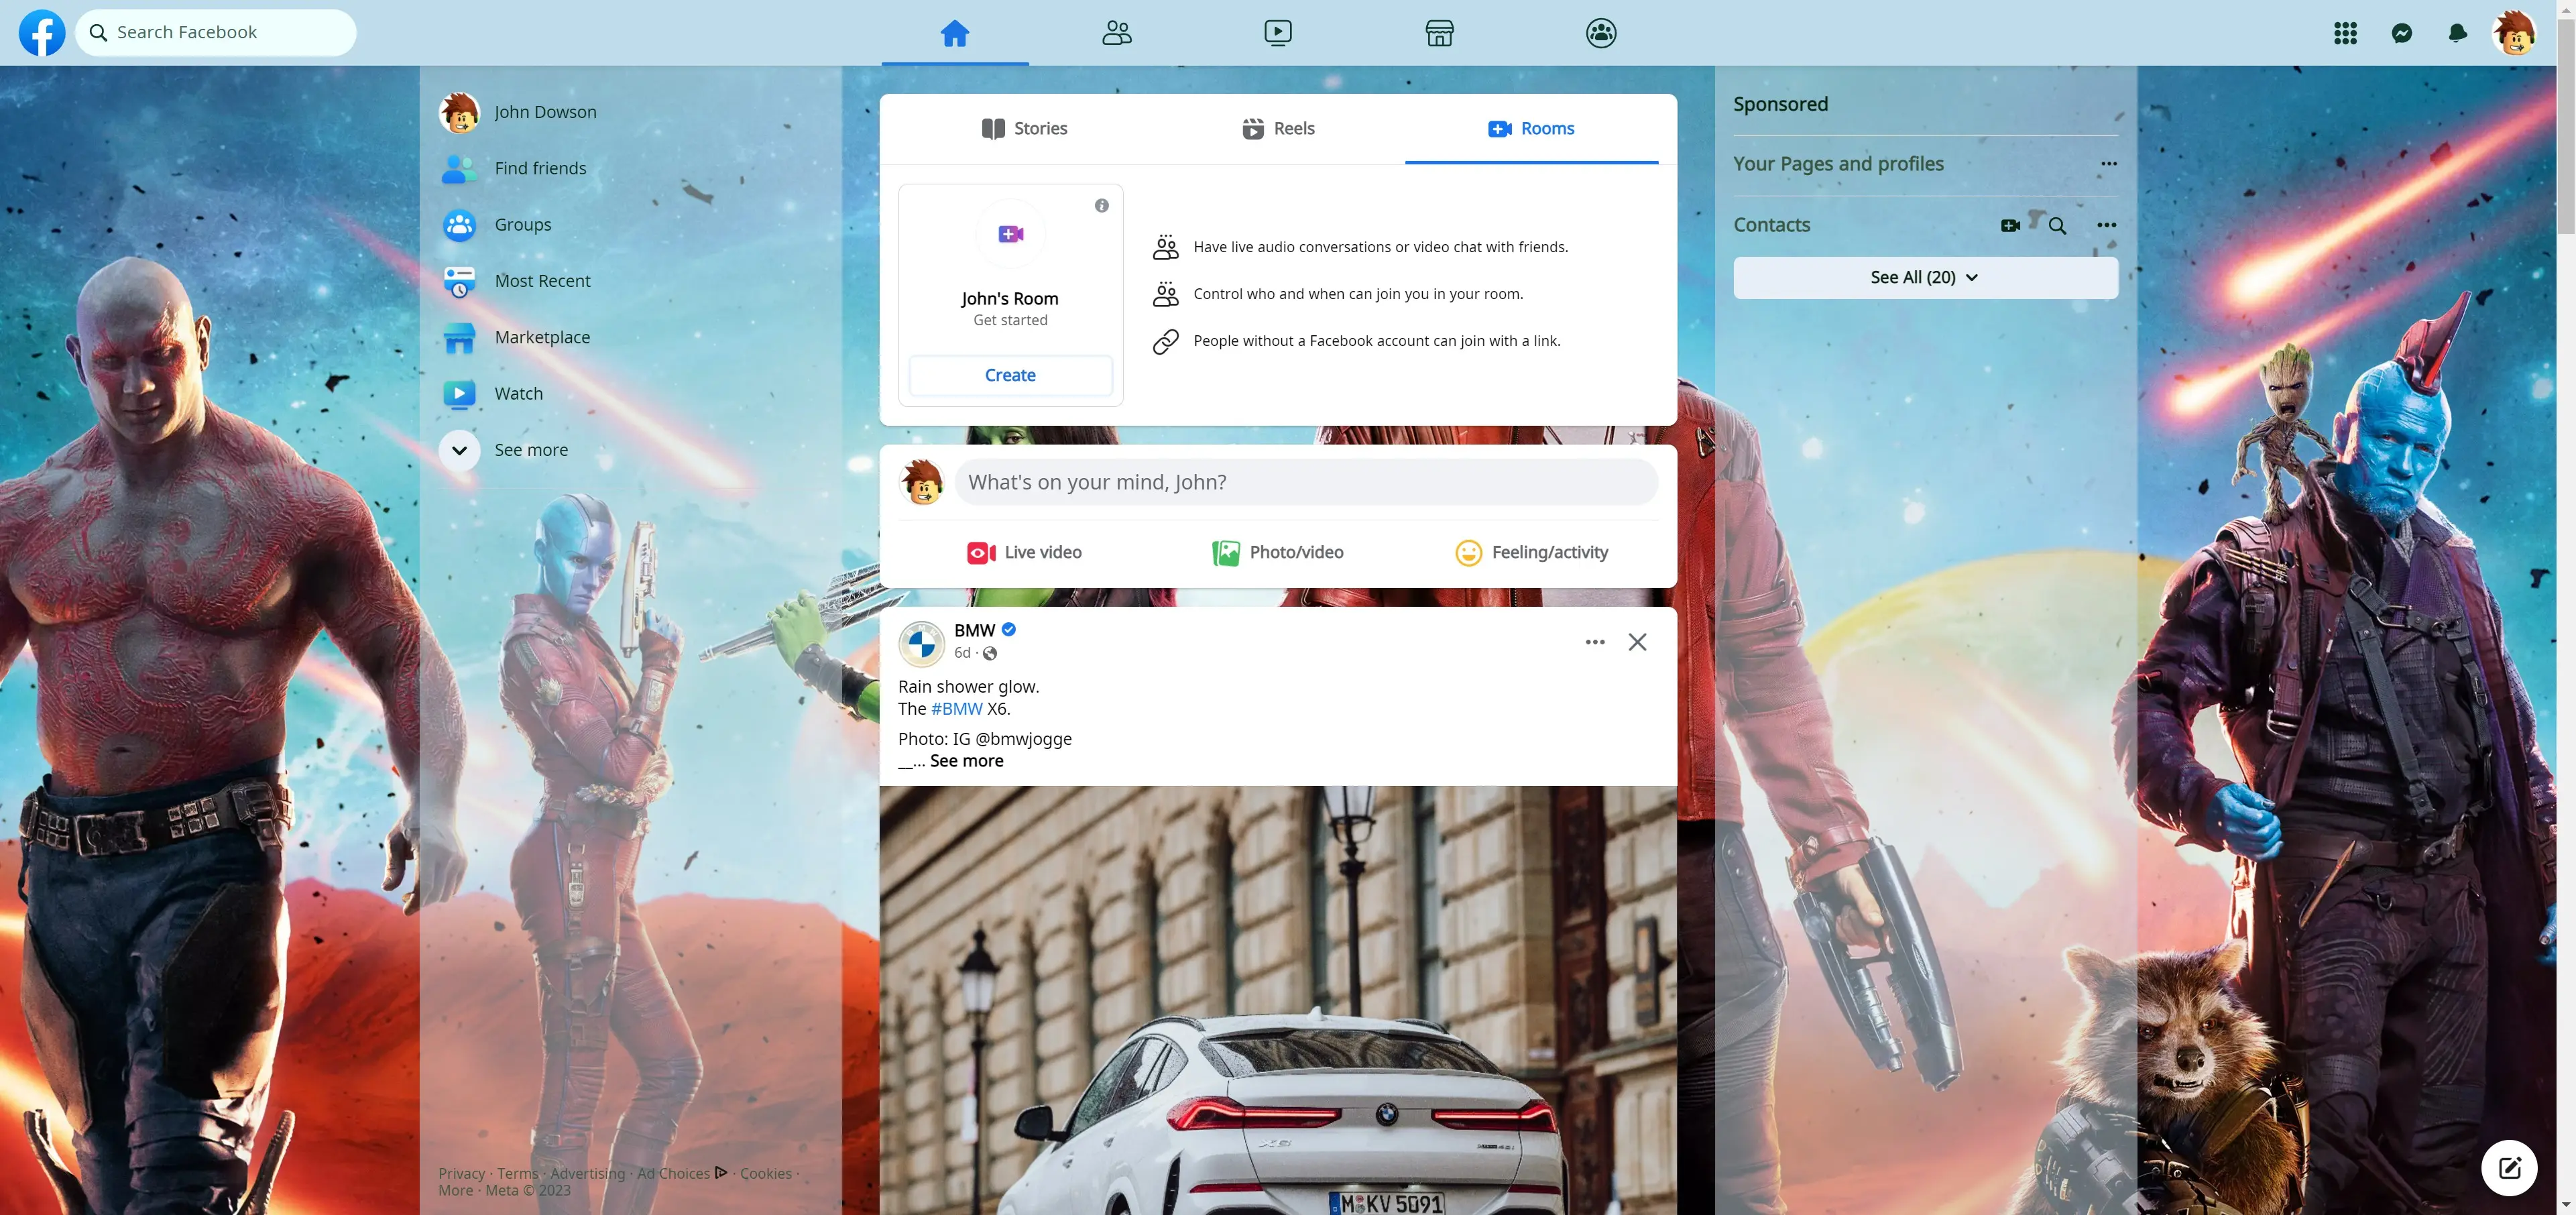This screenshot has width=2576, height=1215.
Task: Open the notifications bell
Action: point(2457,33)
